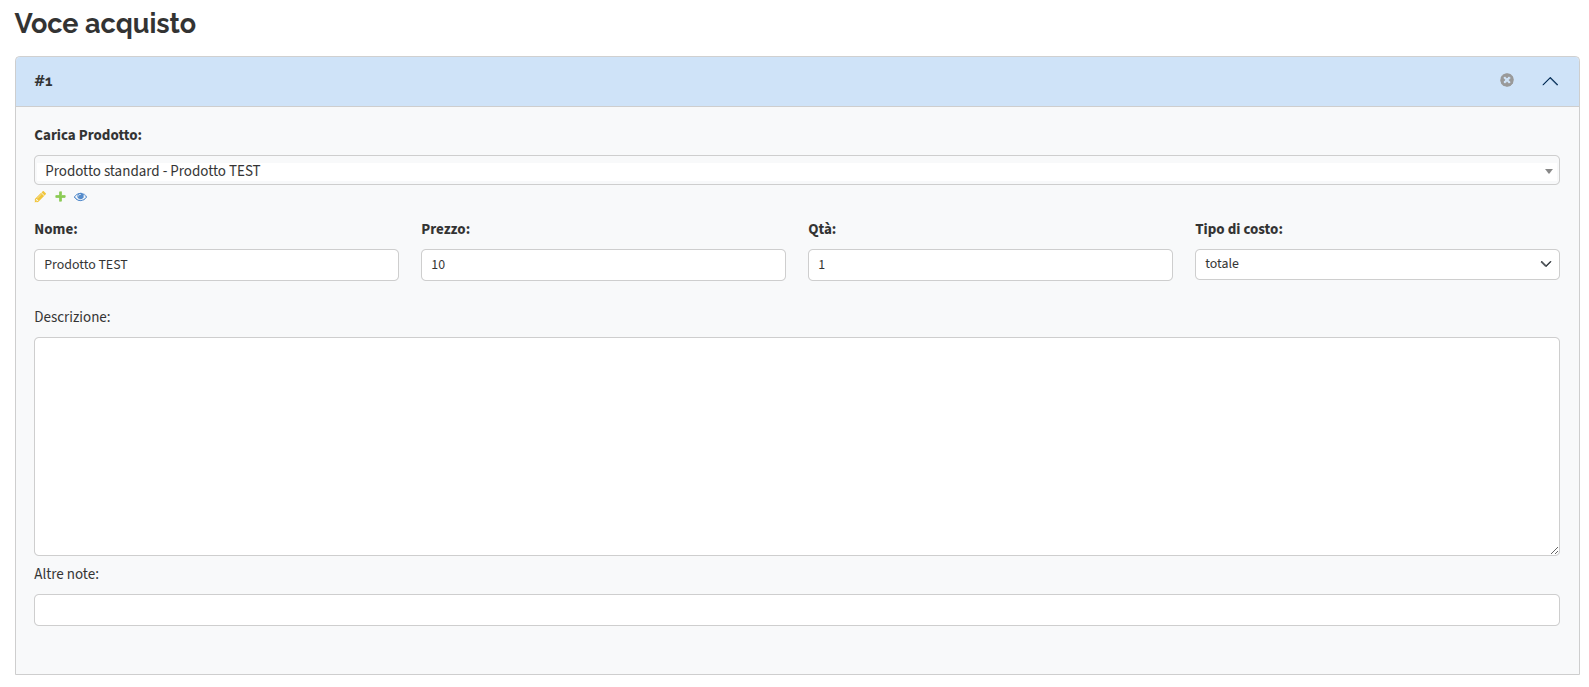The height and width of the screenshot is (687, 1589).
Task: Click the Qtà label
Action: pyautogui.click(x=822, y=229)
